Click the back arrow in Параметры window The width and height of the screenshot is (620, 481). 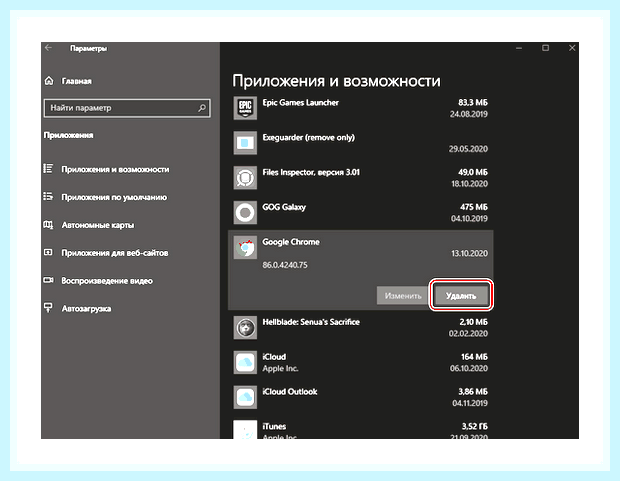click(48, 48)
